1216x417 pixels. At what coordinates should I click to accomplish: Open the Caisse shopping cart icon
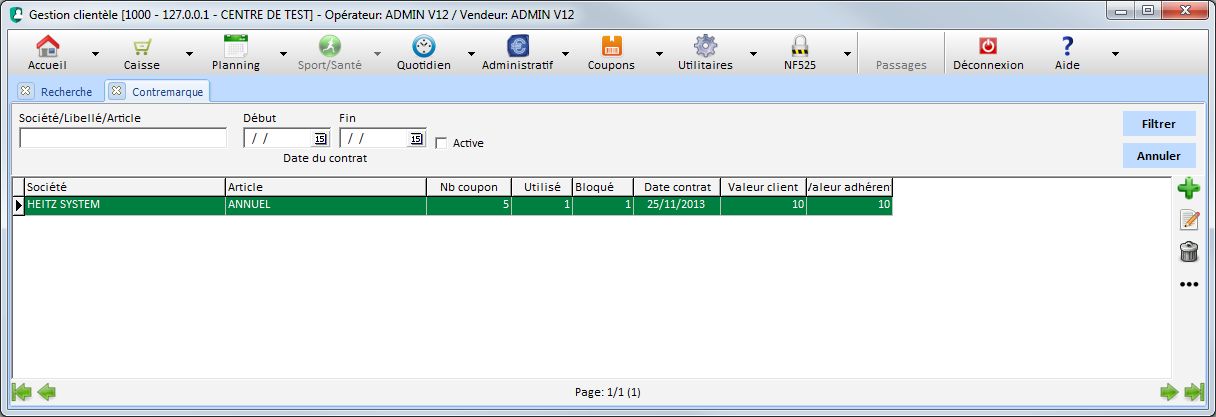[x=141, y=47]
